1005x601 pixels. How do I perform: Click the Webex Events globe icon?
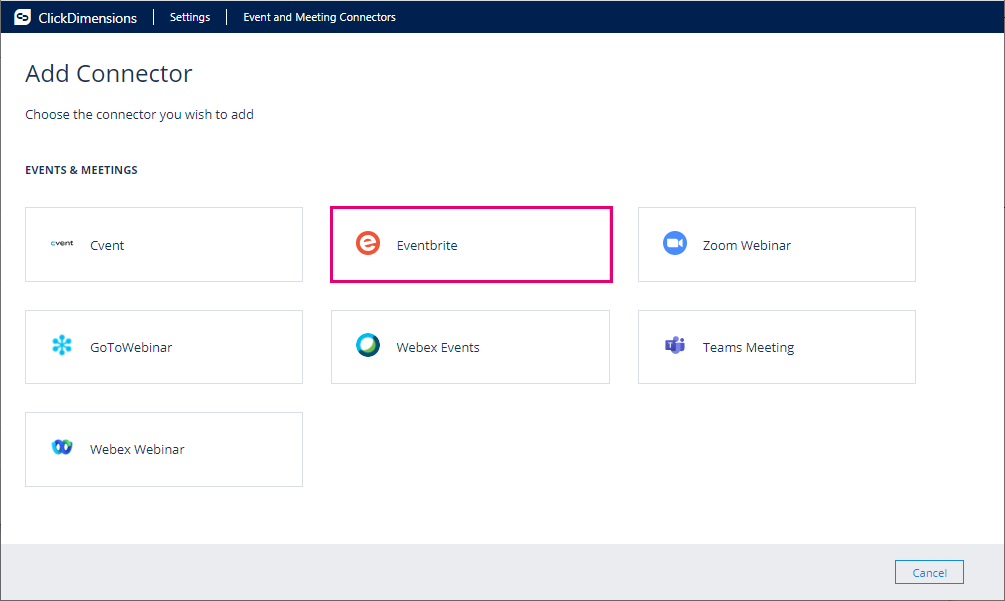click(x=368, y=345)
